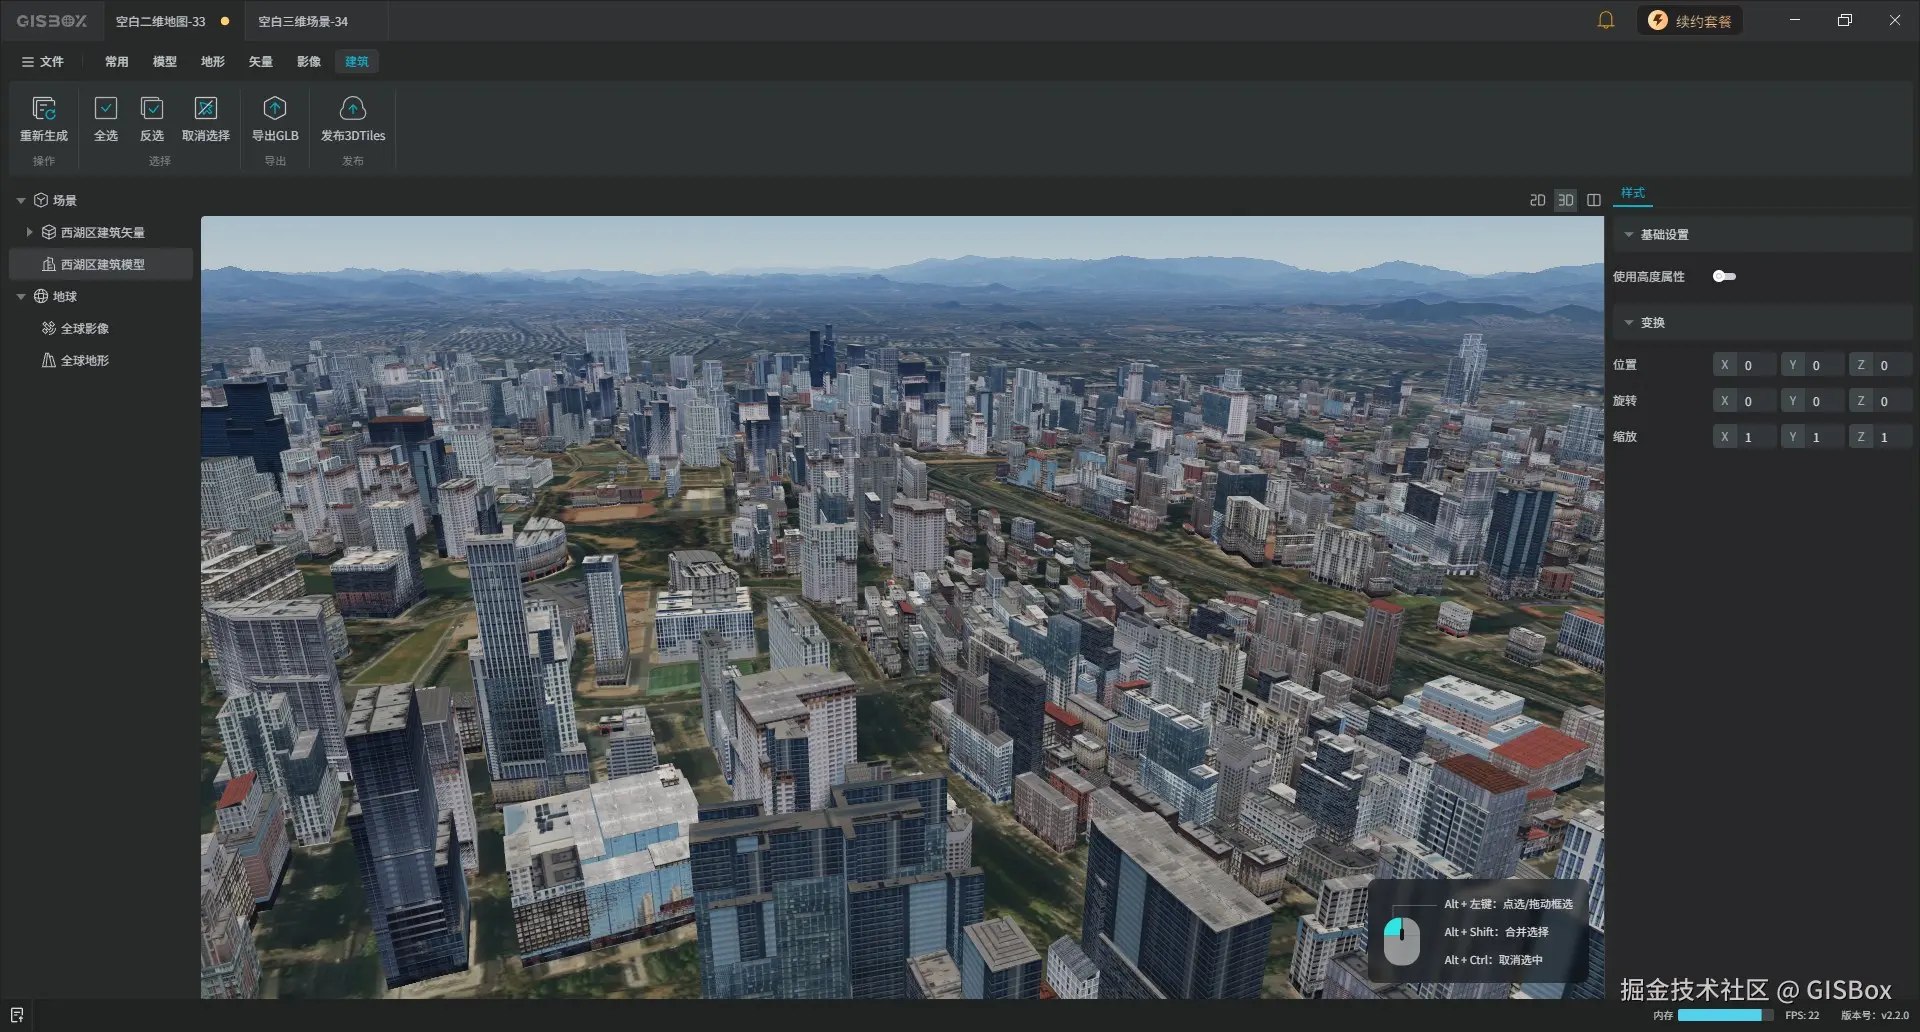This screenshot has height=1032, width=1920.
Task: Switch to the 矢量 ribbon tab
Action: [x=261, y=61]
